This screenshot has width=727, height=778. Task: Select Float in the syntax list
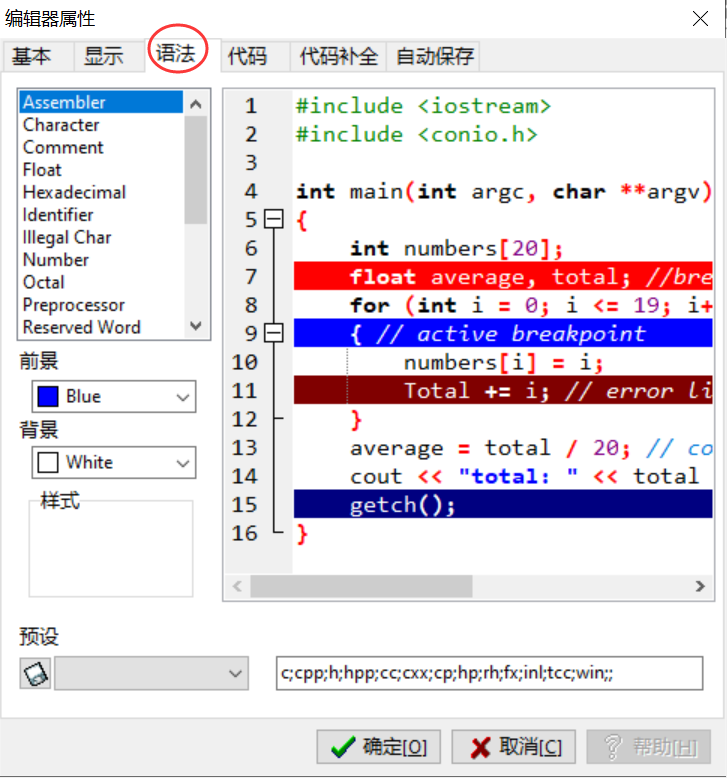click(x=101, y=170)
